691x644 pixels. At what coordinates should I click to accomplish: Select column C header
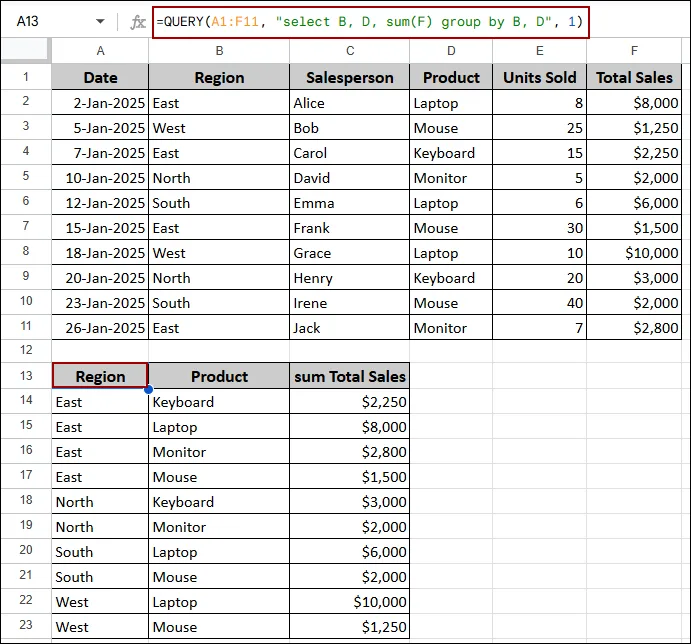tap(350, 51)
